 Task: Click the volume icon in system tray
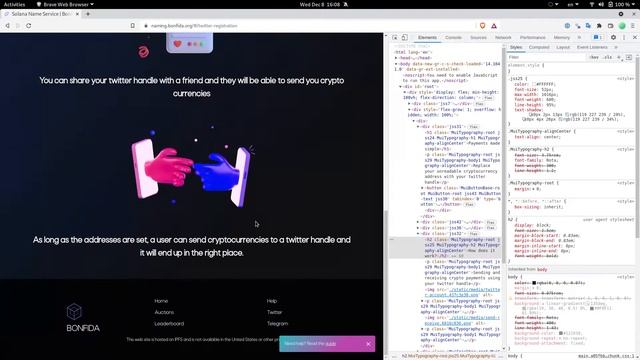[x=601, y=4]
